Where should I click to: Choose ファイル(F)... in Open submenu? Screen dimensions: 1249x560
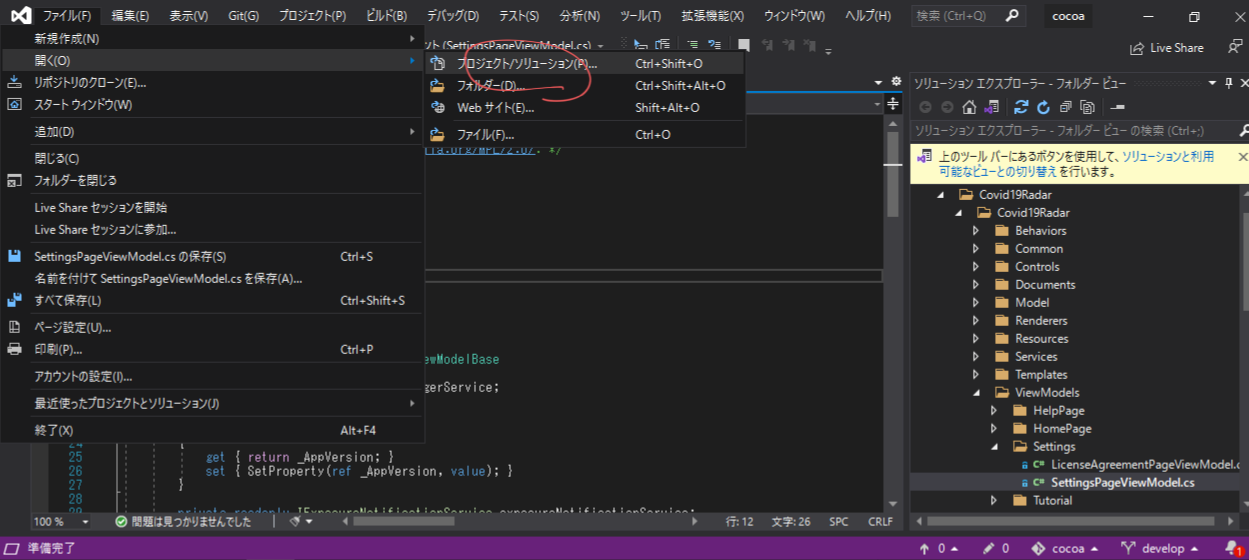[584, 134]
